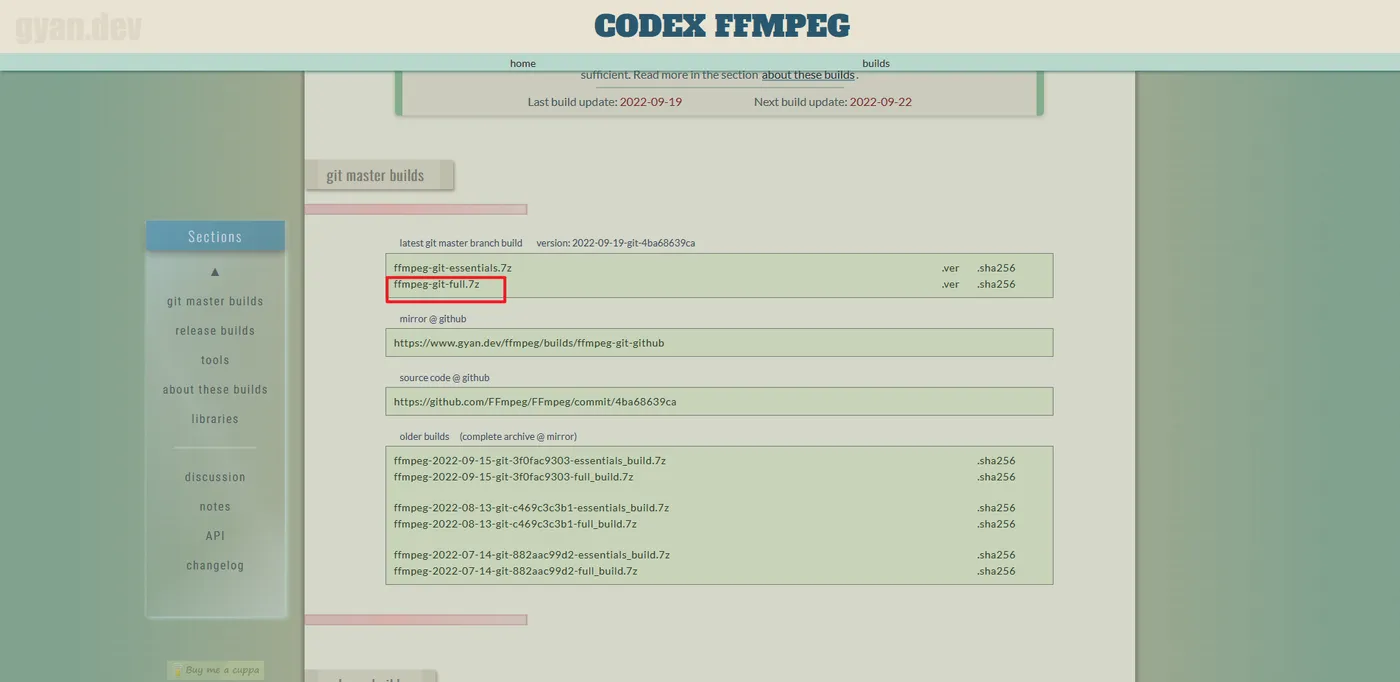Download 2022-09-15 3f0fac9303 essentials_build.7z
The height and width of the screenshot is (682, 1400).
530,461
